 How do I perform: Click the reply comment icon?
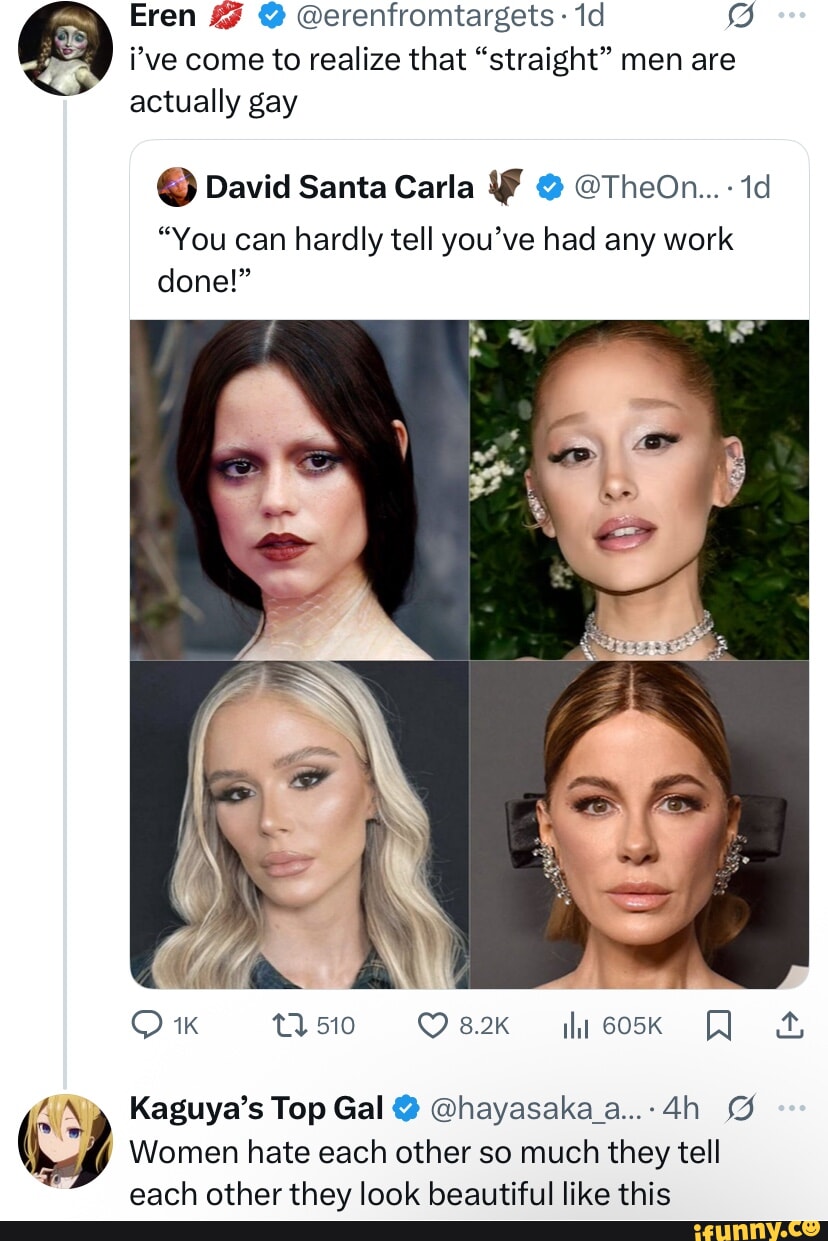pyautogui.click(x=148, y=1024)
